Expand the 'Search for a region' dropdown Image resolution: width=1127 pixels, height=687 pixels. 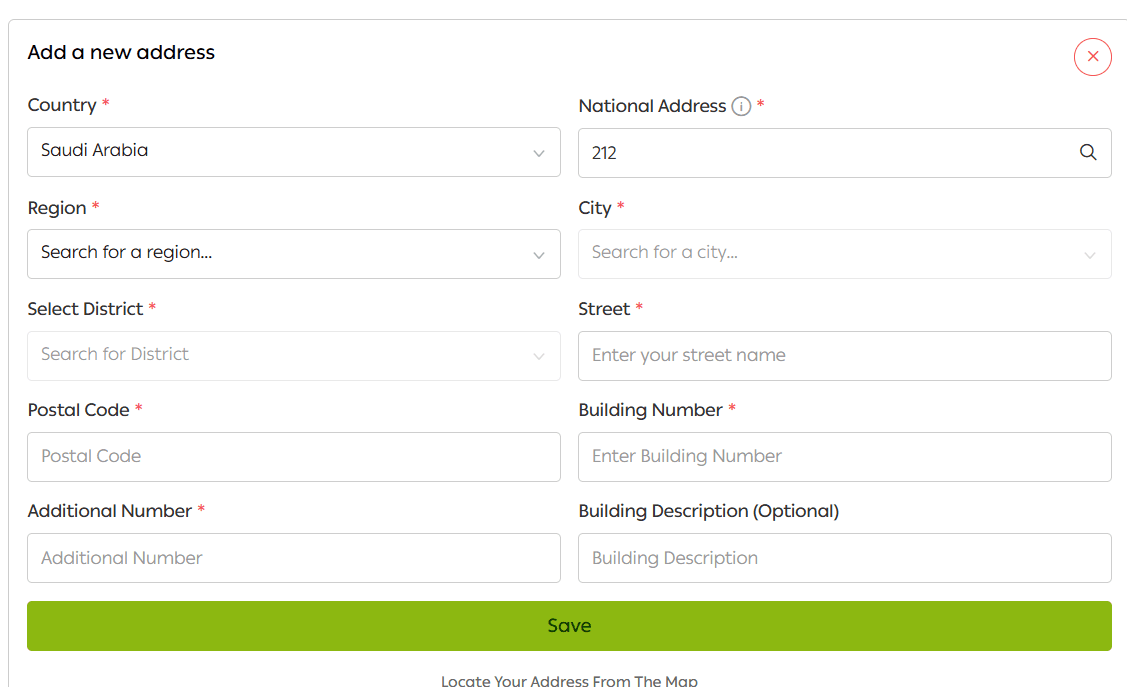280,254
